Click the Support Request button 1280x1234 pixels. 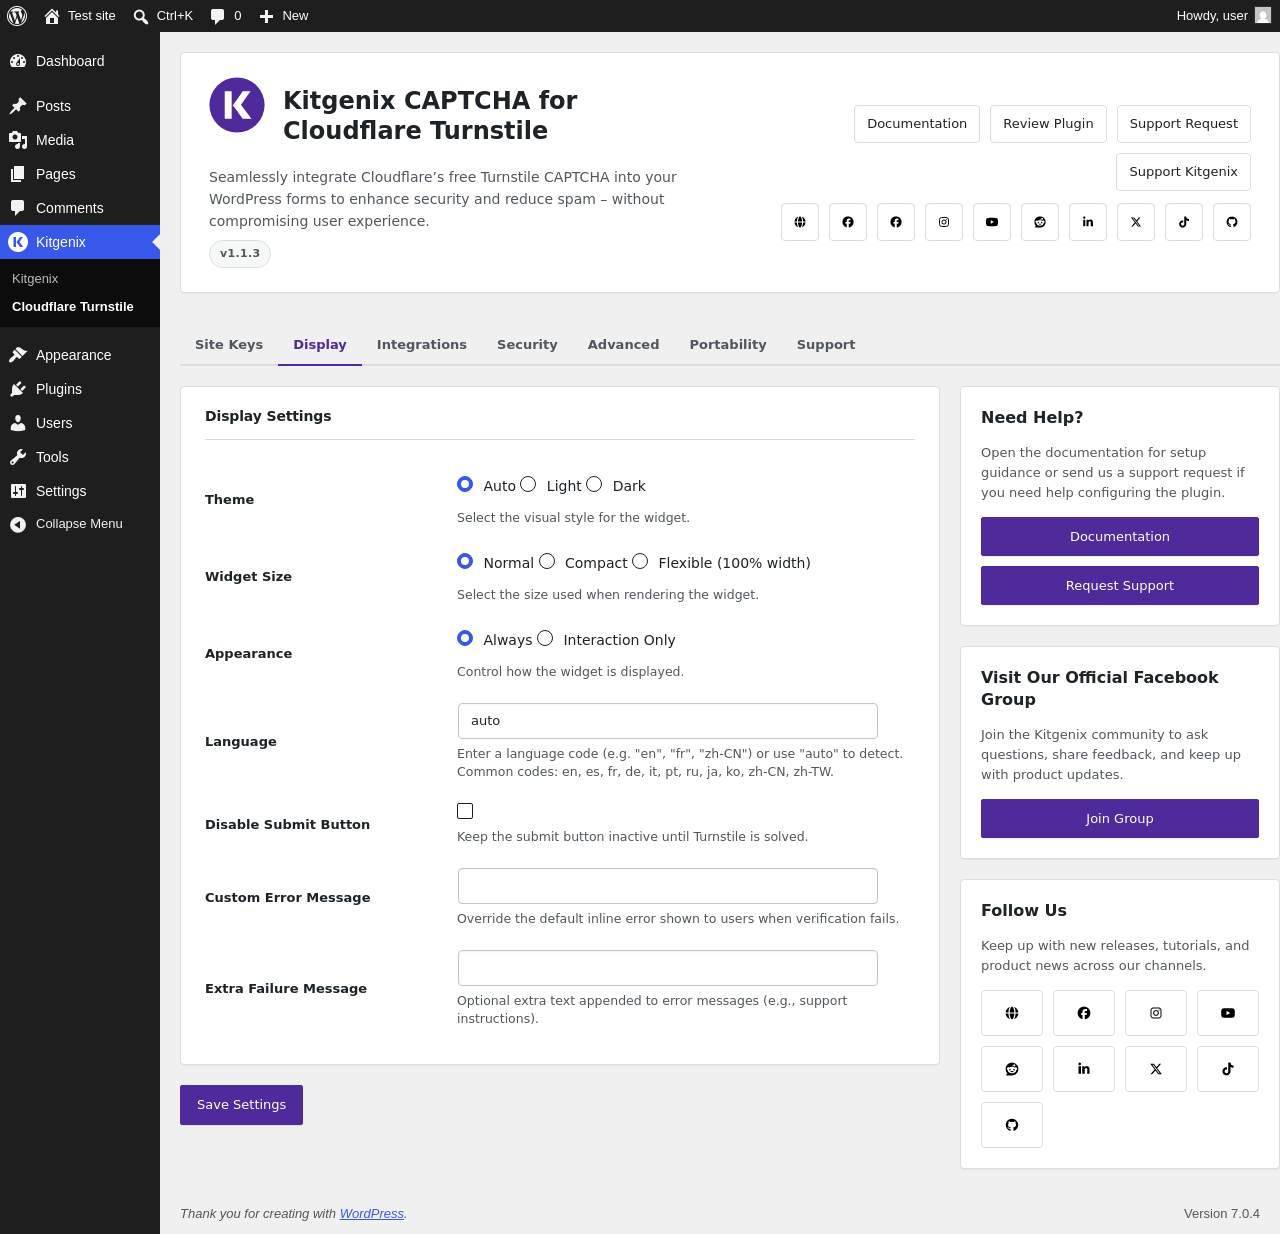[1184, 124]
